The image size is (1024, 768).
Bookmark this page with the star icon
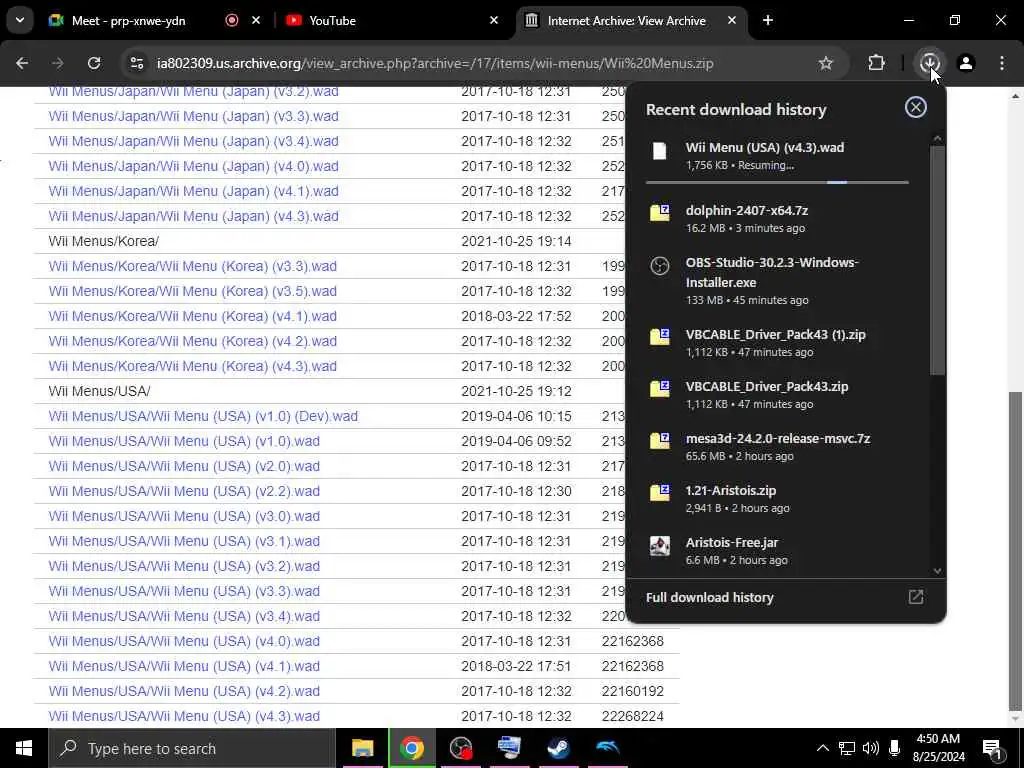825,63
